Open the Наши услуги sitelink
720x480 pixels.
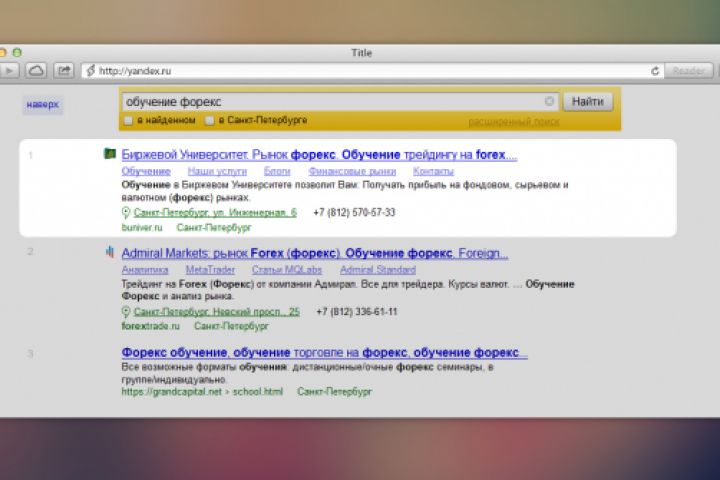pyautogui.click(x=217, y=171)
